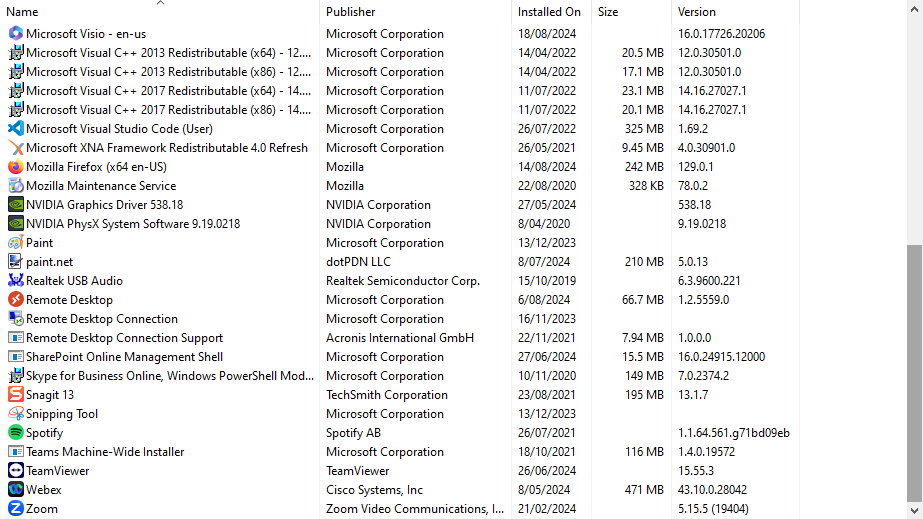Click the TeamViewer icon
Viewport: 923px width, 519px height.
pos(15,471)
